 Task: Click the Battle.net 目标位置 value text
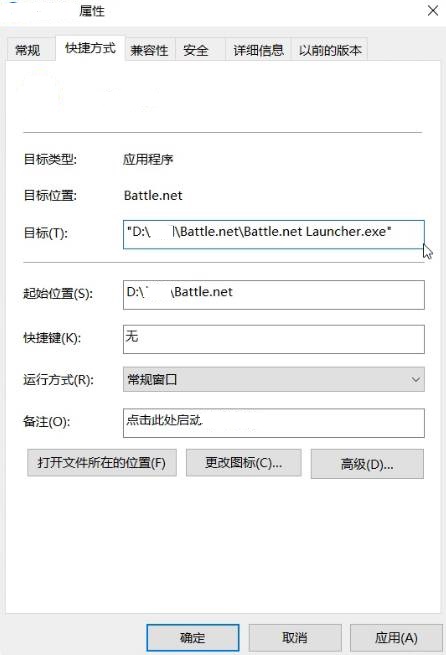[x=153, y=195]
